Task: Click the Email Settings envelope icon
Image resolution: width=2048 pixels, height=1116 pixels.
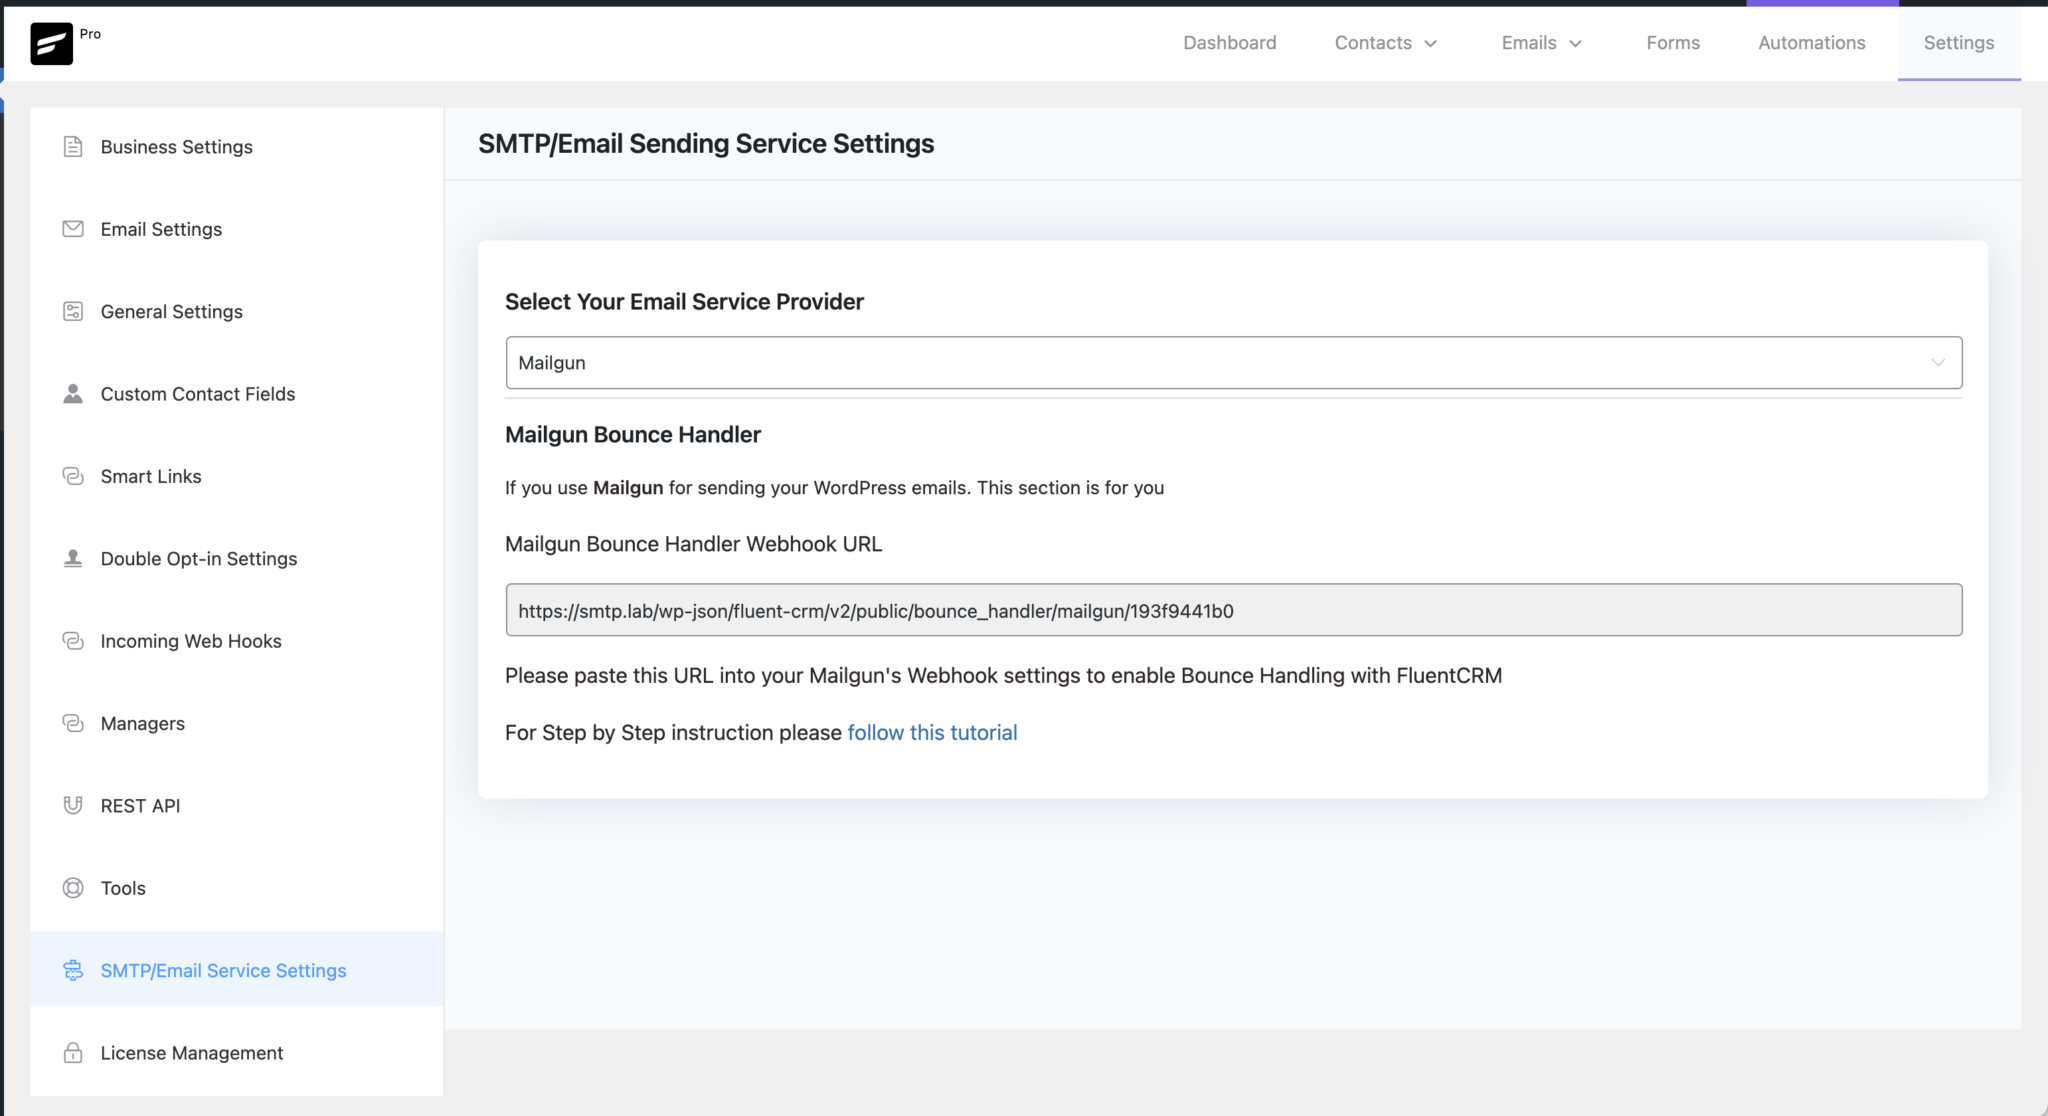Action: click(x=73, y=229)
